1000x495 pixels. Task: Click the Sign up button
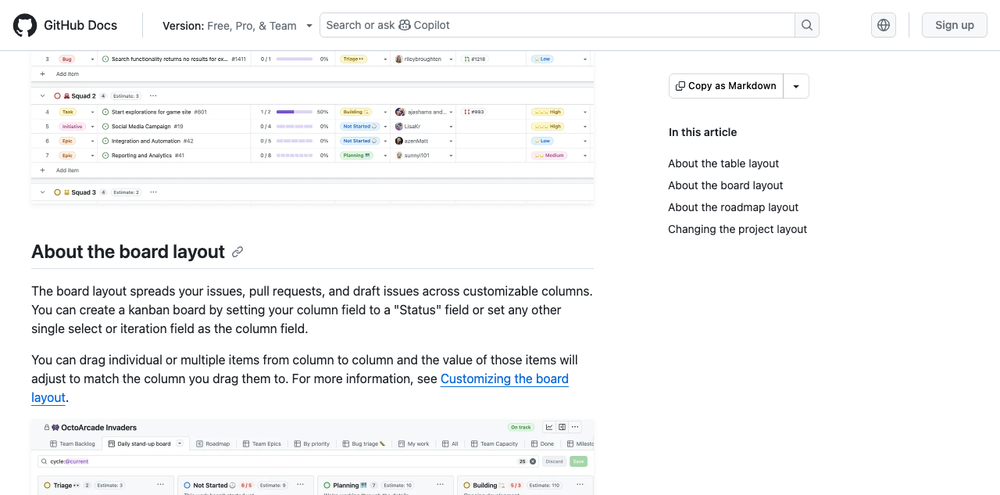954,25
